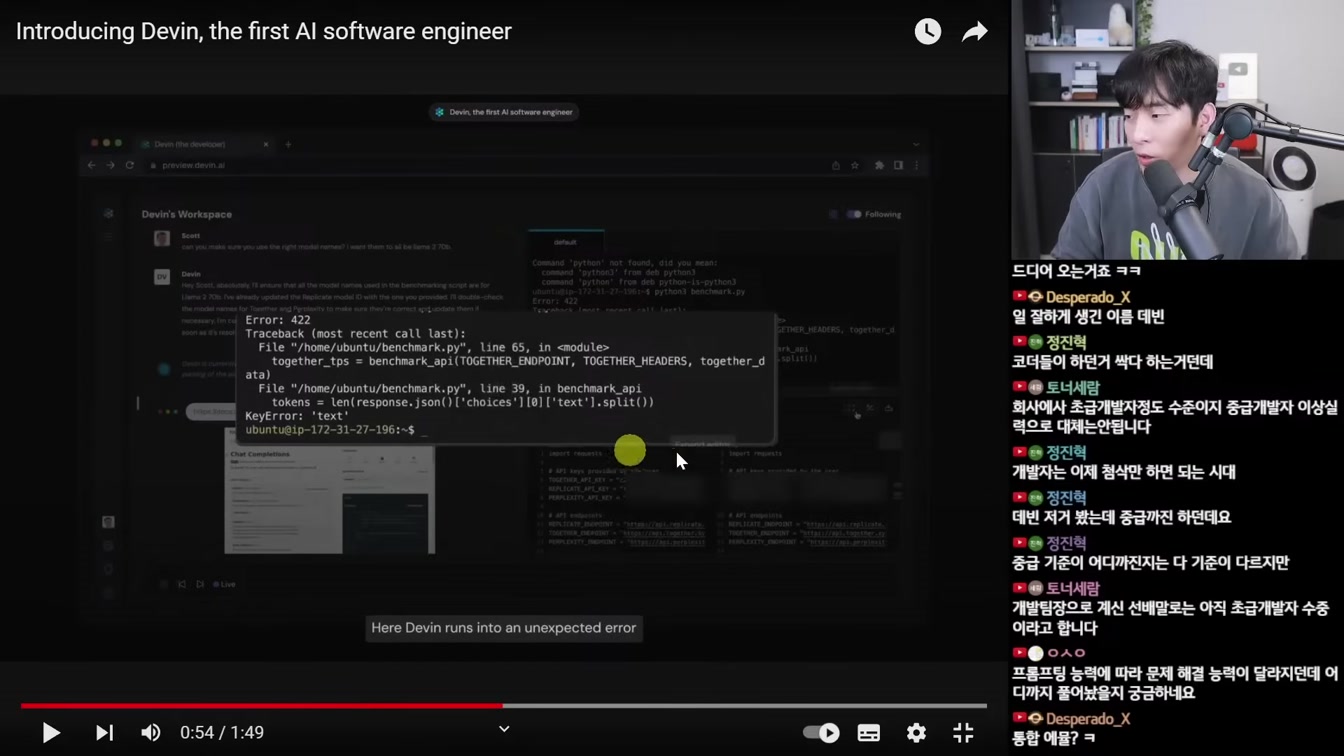
Task: Exit full screen mode
Action: (963, 733)
